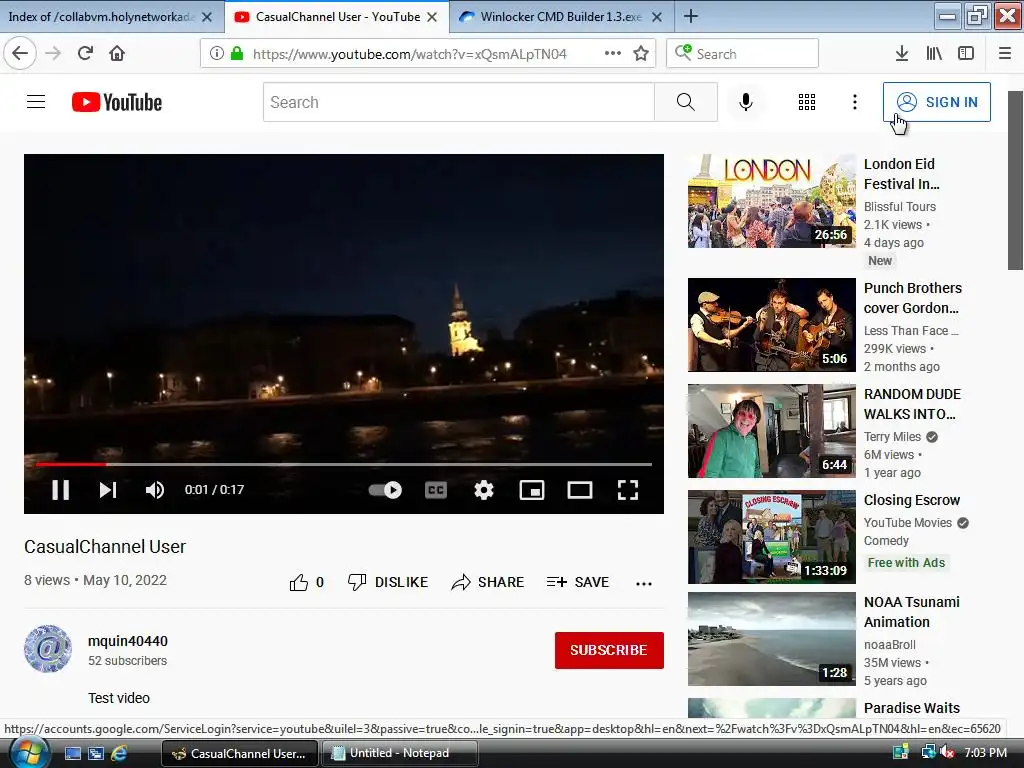1024x768 pixels.
Task: Click the YouTube search field
Action: click(458, 102)
